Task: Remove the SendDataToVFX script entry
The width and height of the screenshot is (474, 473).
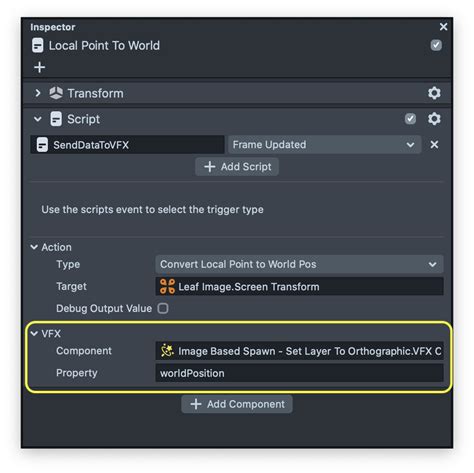Action: coord(434,145)
